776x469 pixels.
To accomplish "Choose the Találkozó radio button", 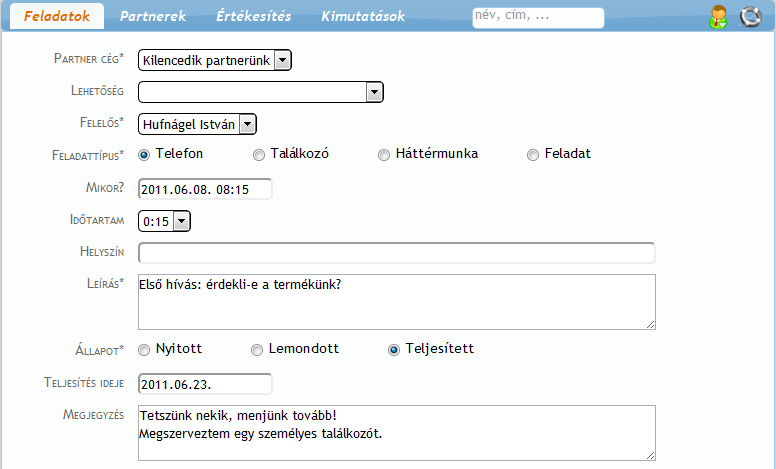I will 259,155.
